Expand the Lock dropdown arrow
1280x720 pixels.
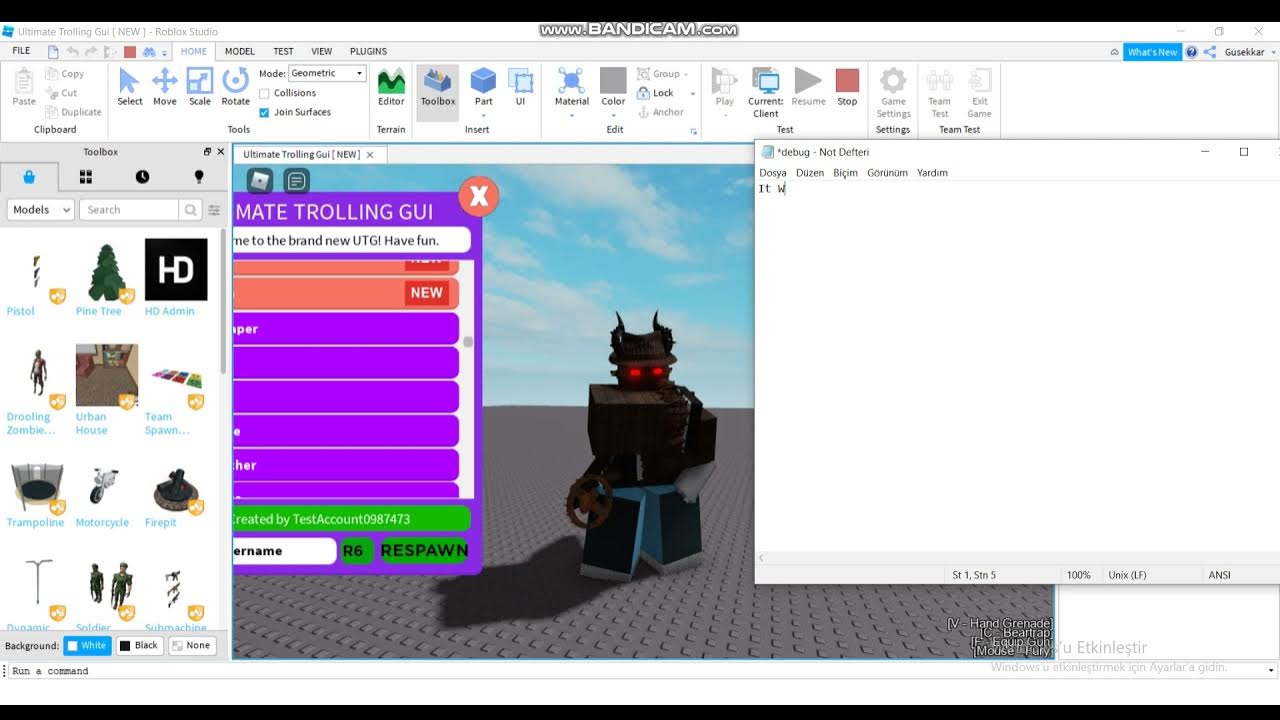tap(692, 94)
